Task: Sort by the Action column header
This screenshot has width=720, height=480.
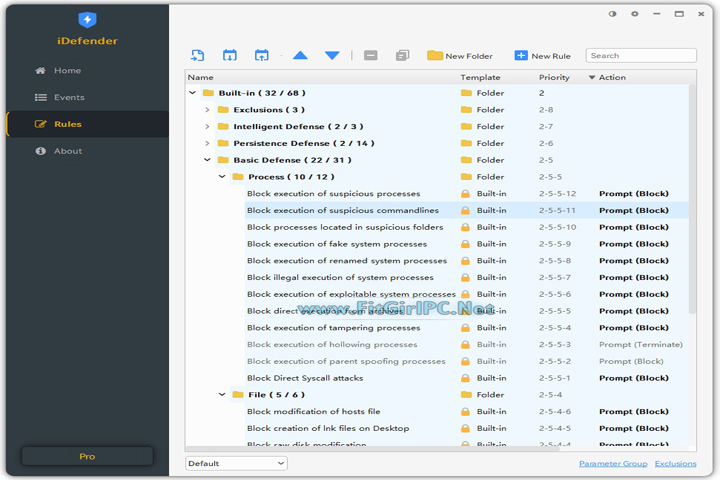Action: pos(612,77)
